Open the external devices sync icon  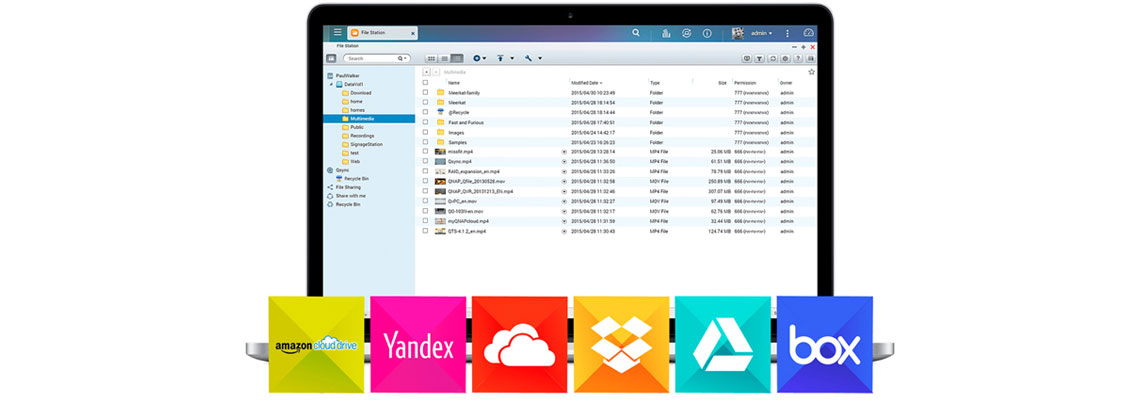click(686, 33)
